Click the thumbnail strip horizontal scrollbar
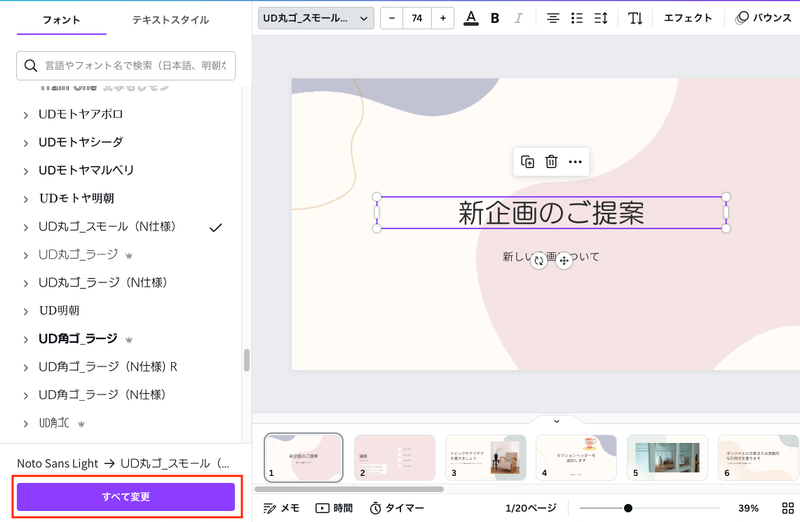The image size is (800, 522). click(349, 489)
